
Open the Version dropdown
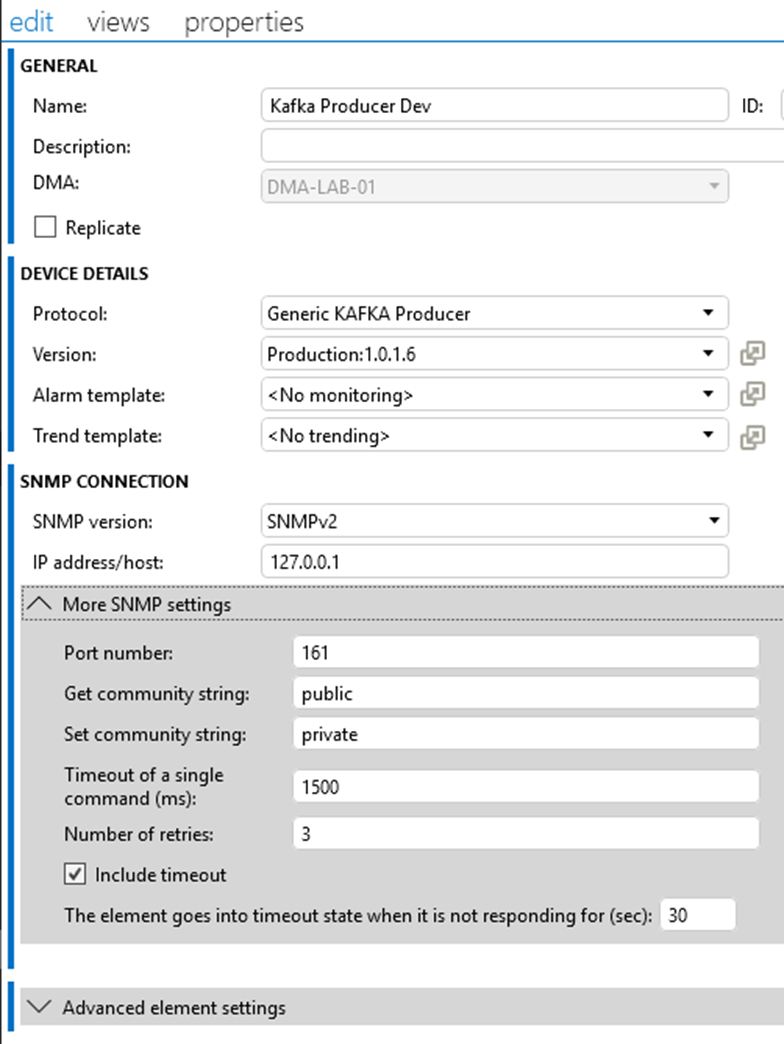tap(708, 354)
